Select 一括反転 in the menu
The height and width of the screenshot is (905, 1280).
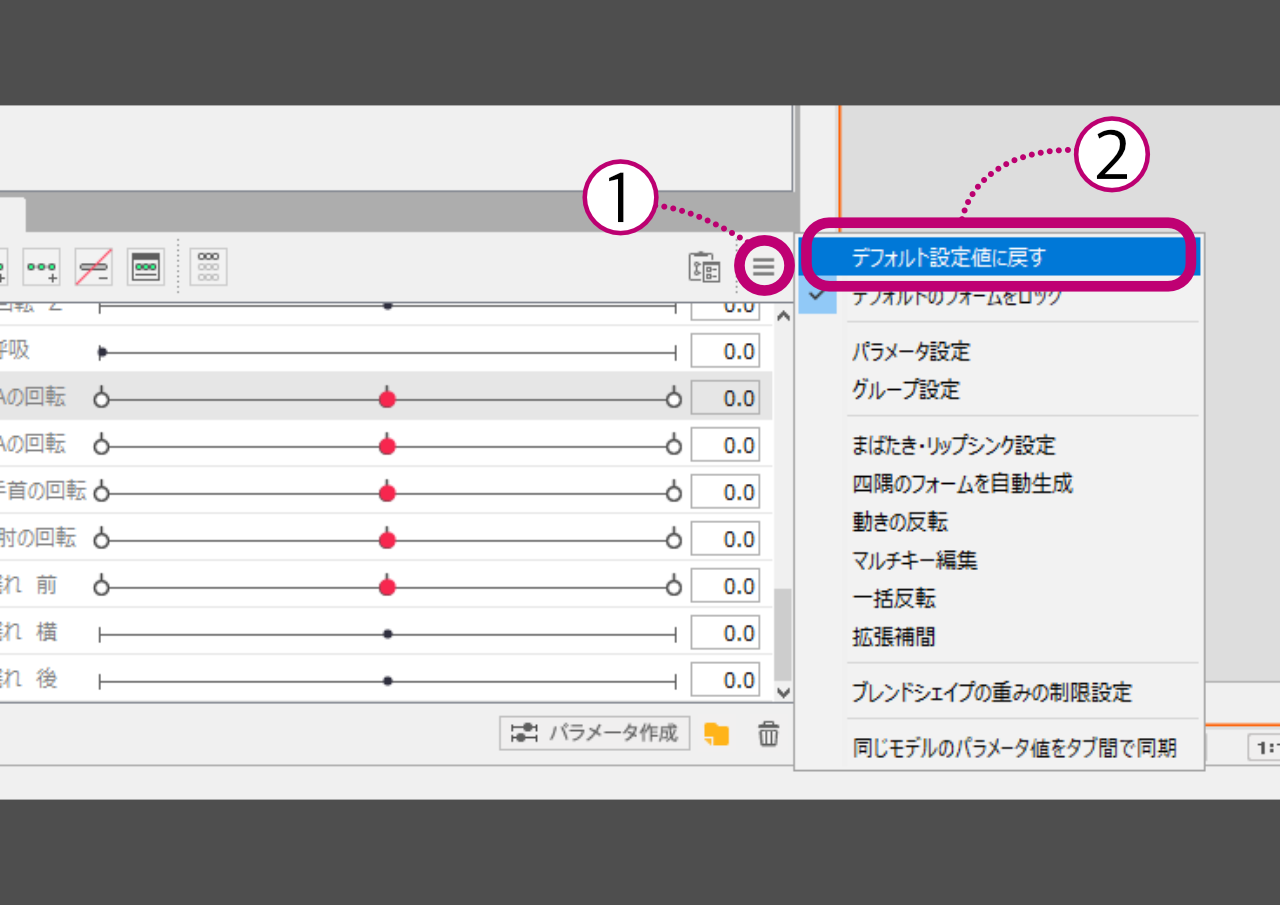tap(1000, 598)
